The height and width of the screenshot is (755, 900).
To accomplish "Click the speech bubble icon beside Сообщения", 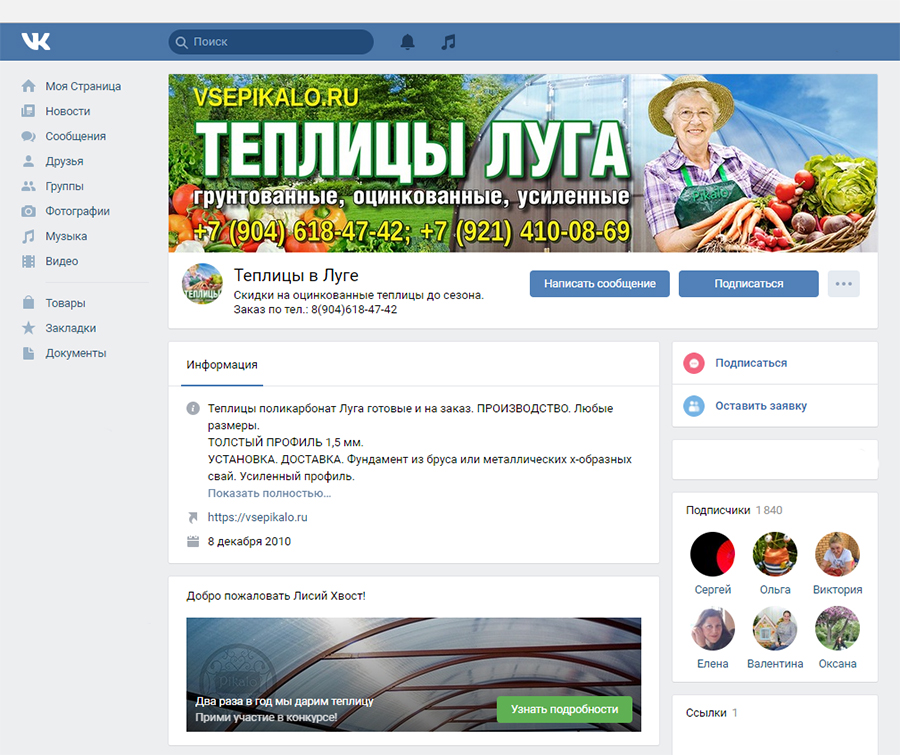I will click(x=28, y=136).
